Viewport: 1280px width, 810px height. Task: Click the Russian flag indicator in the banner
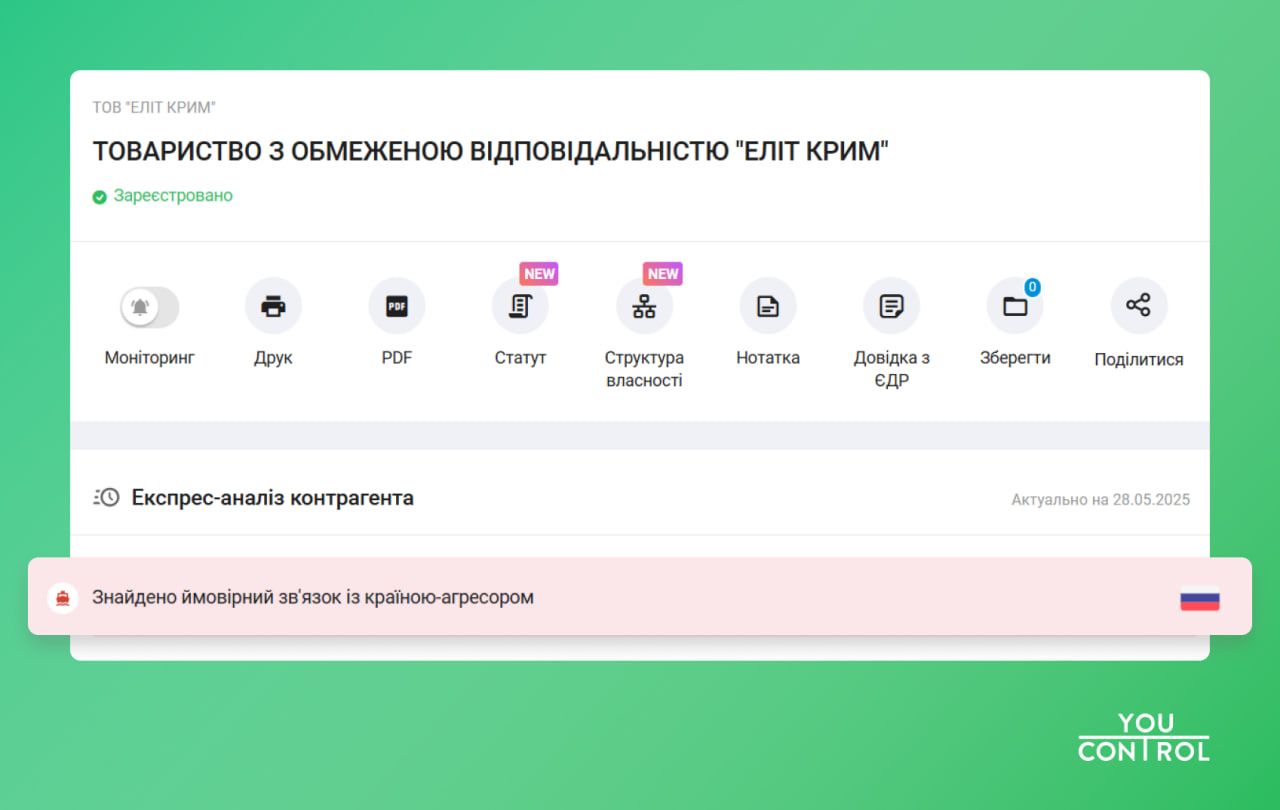[1199, 597]
